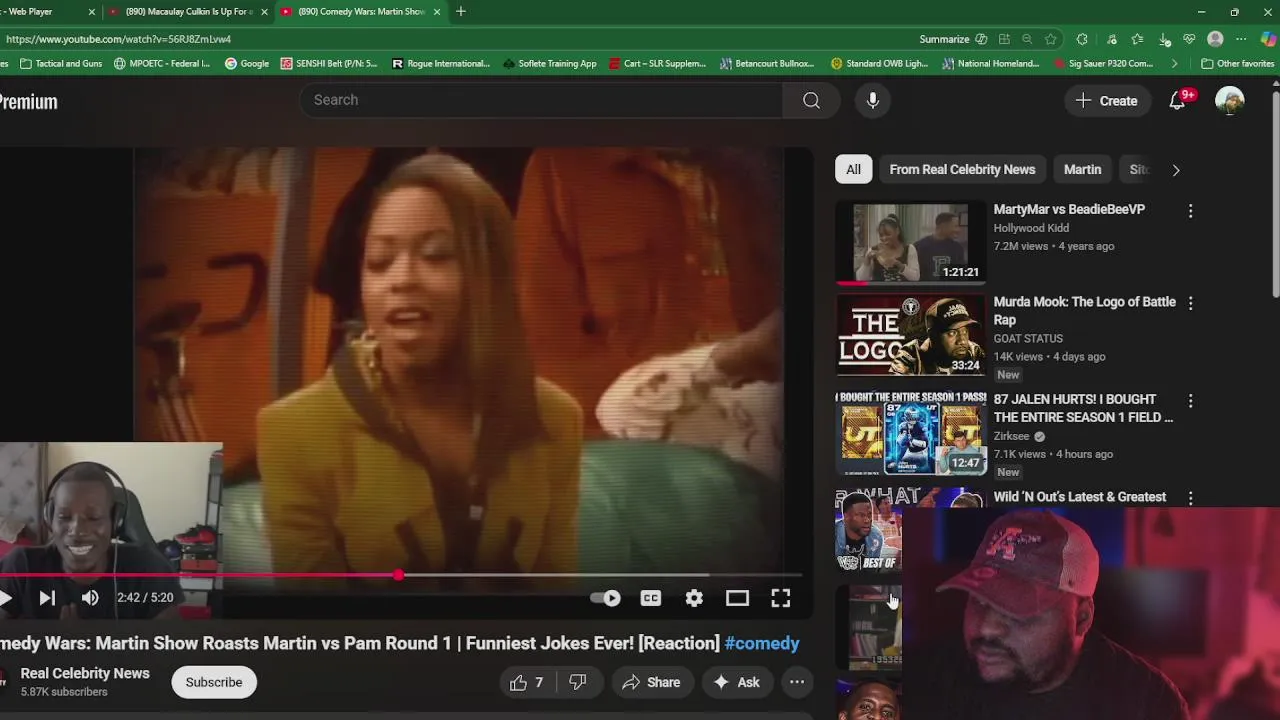Click the search magnifier button

[811, 100]
